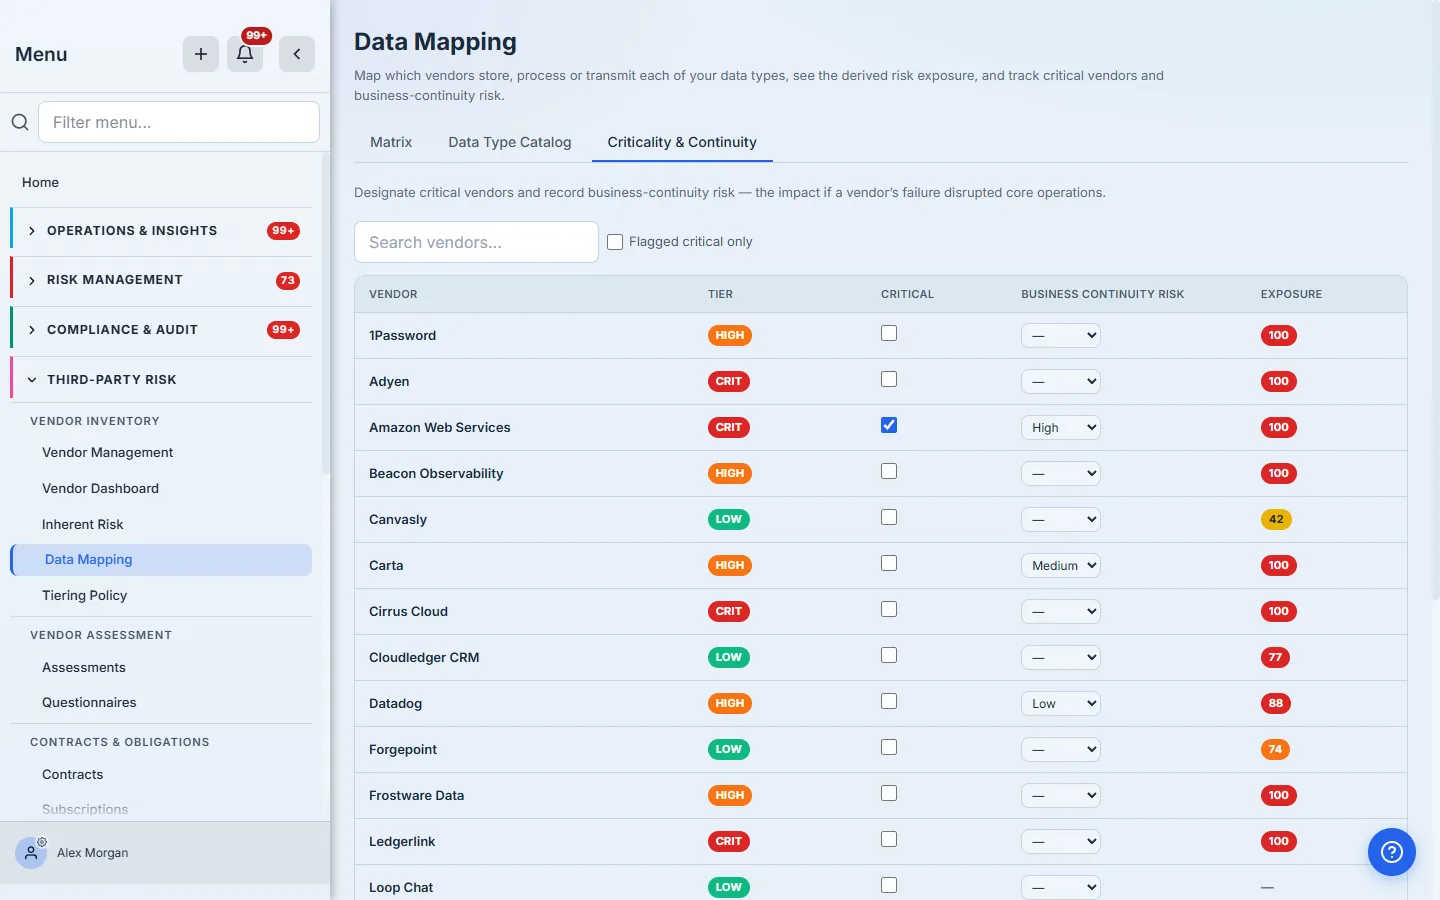Viewport: 1440px width, 900px height.
Task: Go to Inherent Risk page
Action: [x=83, y=525]
